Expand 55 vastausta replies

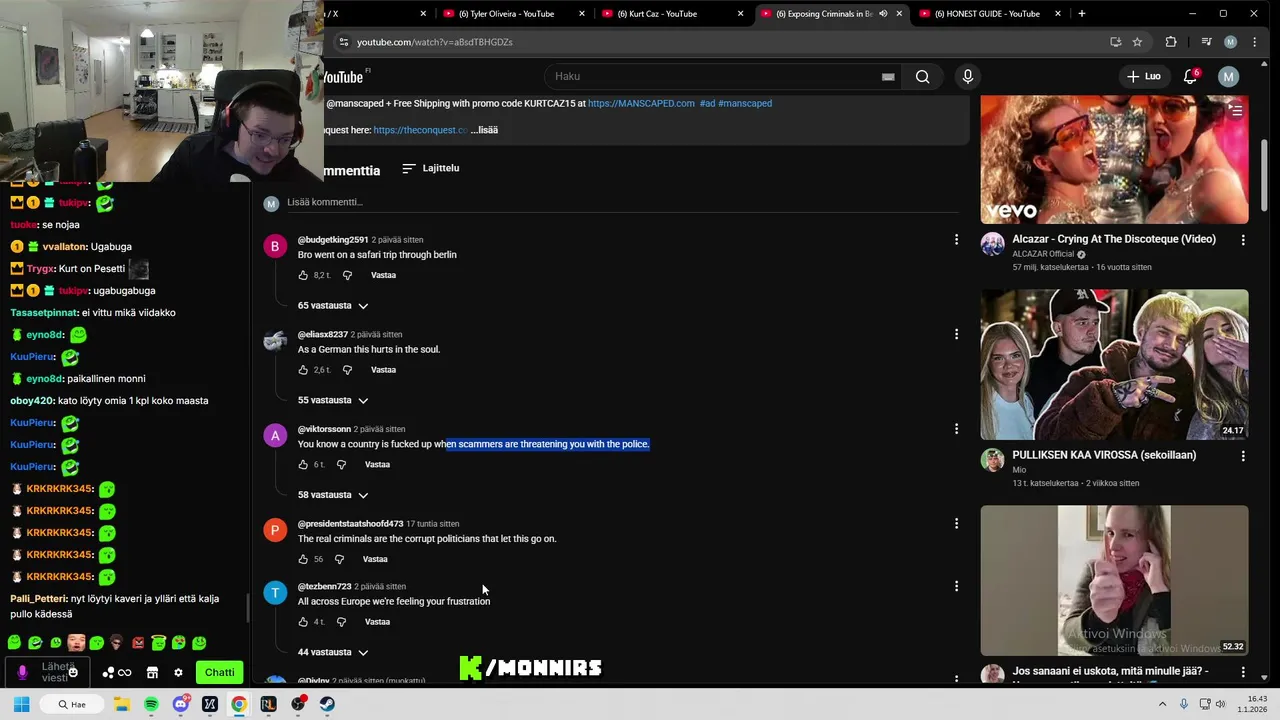coord(333,400)
